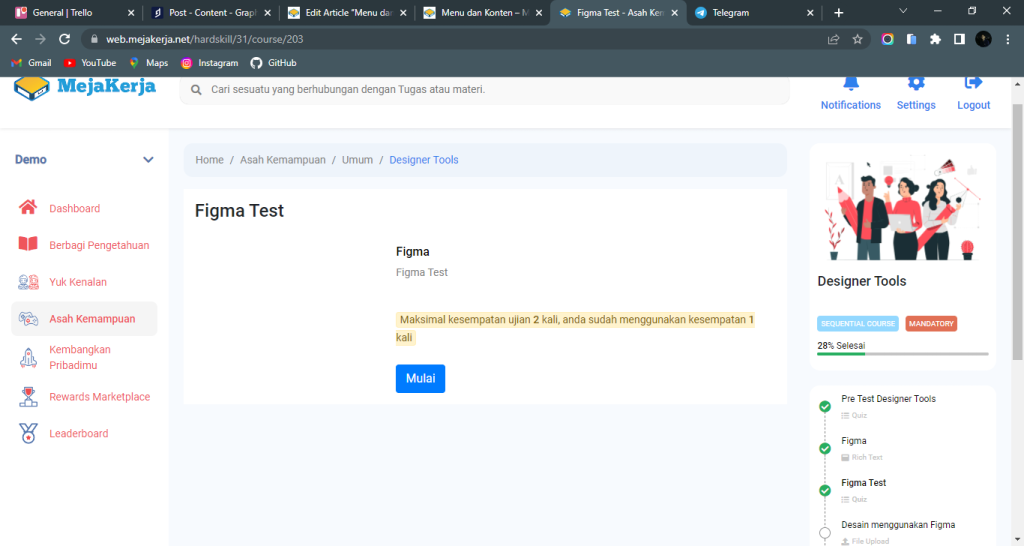Open the Chrome profile avatar
Screen dimensions: 1024x546
(x=984, y=39)
